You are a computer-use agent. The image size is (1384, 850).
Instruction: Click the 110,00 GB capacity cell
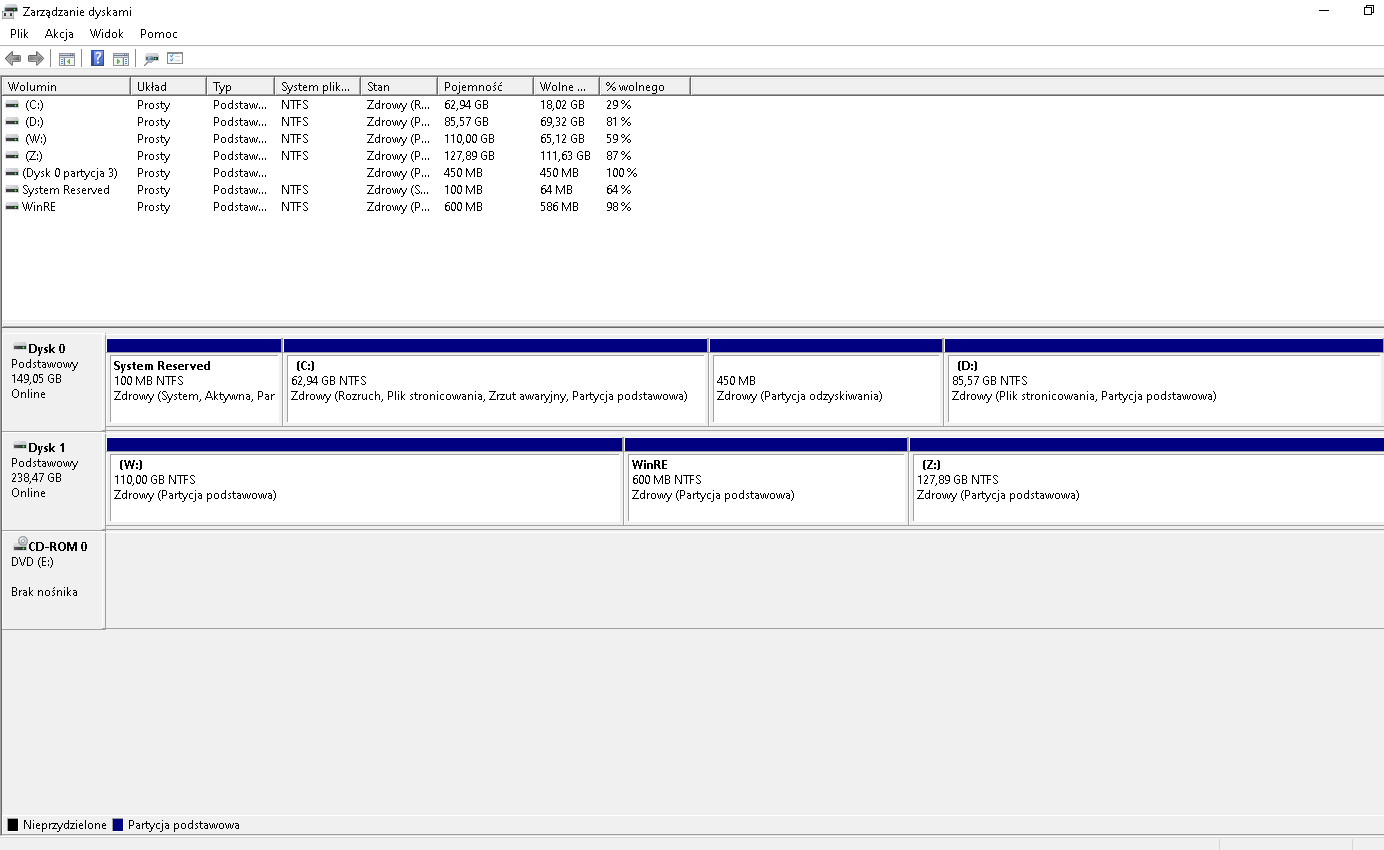469,139
